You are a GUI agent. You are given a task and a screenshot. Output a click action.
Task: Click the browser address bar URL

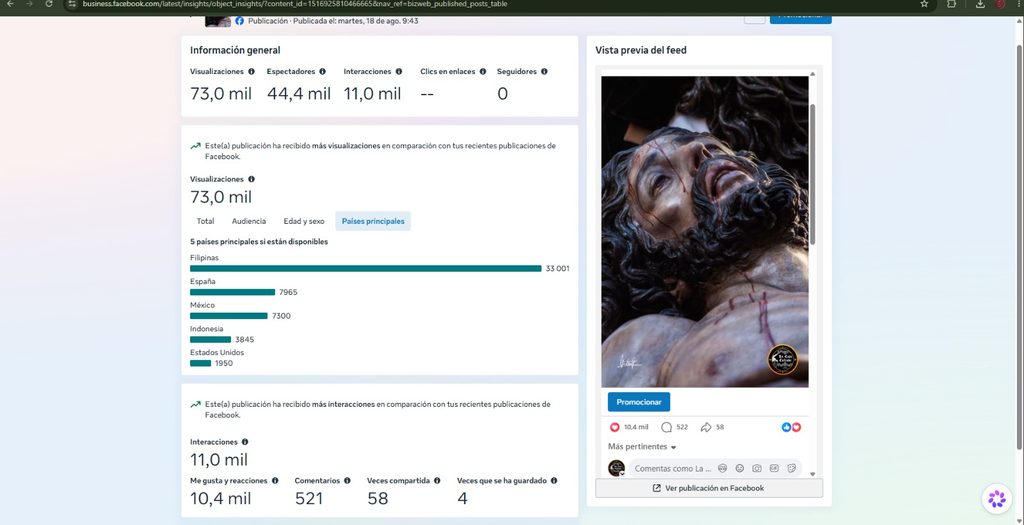(295, 4)
